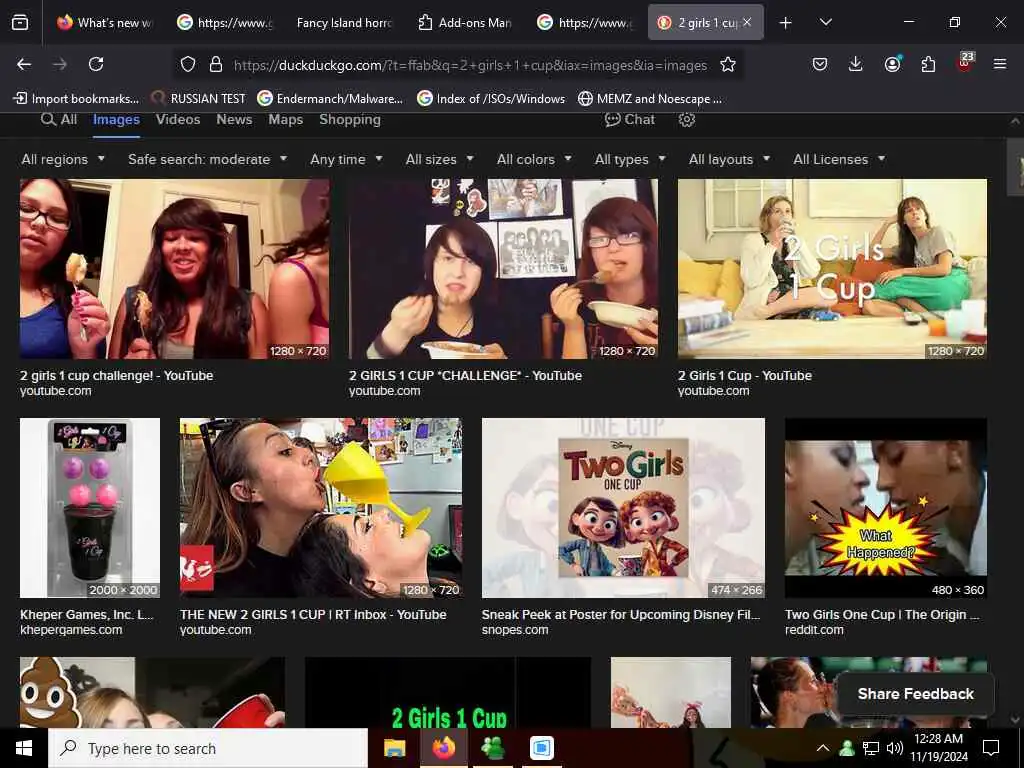Expand the All regions filter
This screenshot has width=1024, height=768.
63,159
